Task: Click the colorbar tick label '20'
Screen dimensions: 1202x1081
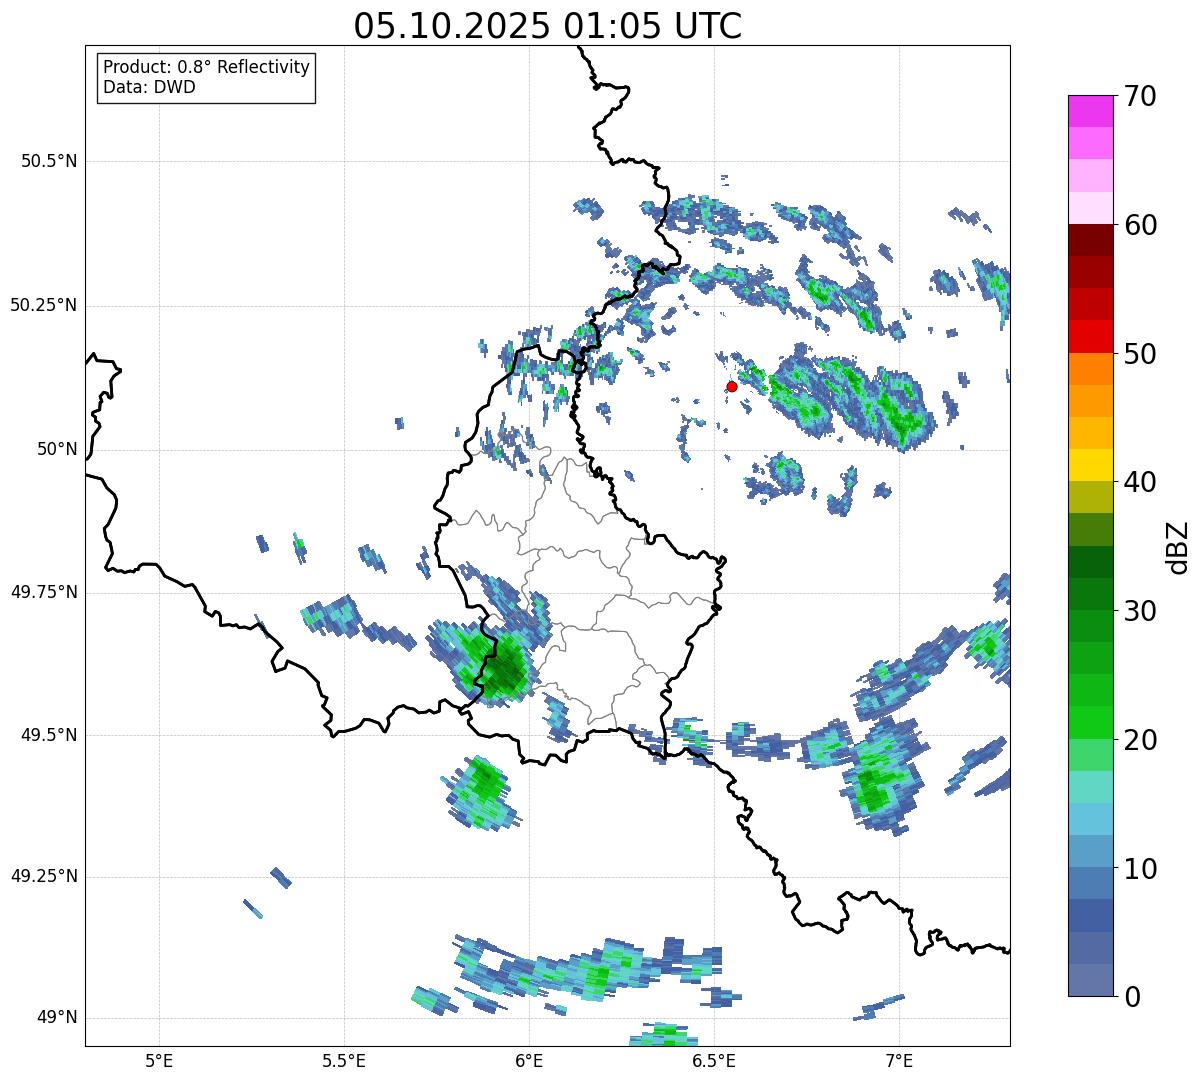Action: click(x=1141, y=740)
